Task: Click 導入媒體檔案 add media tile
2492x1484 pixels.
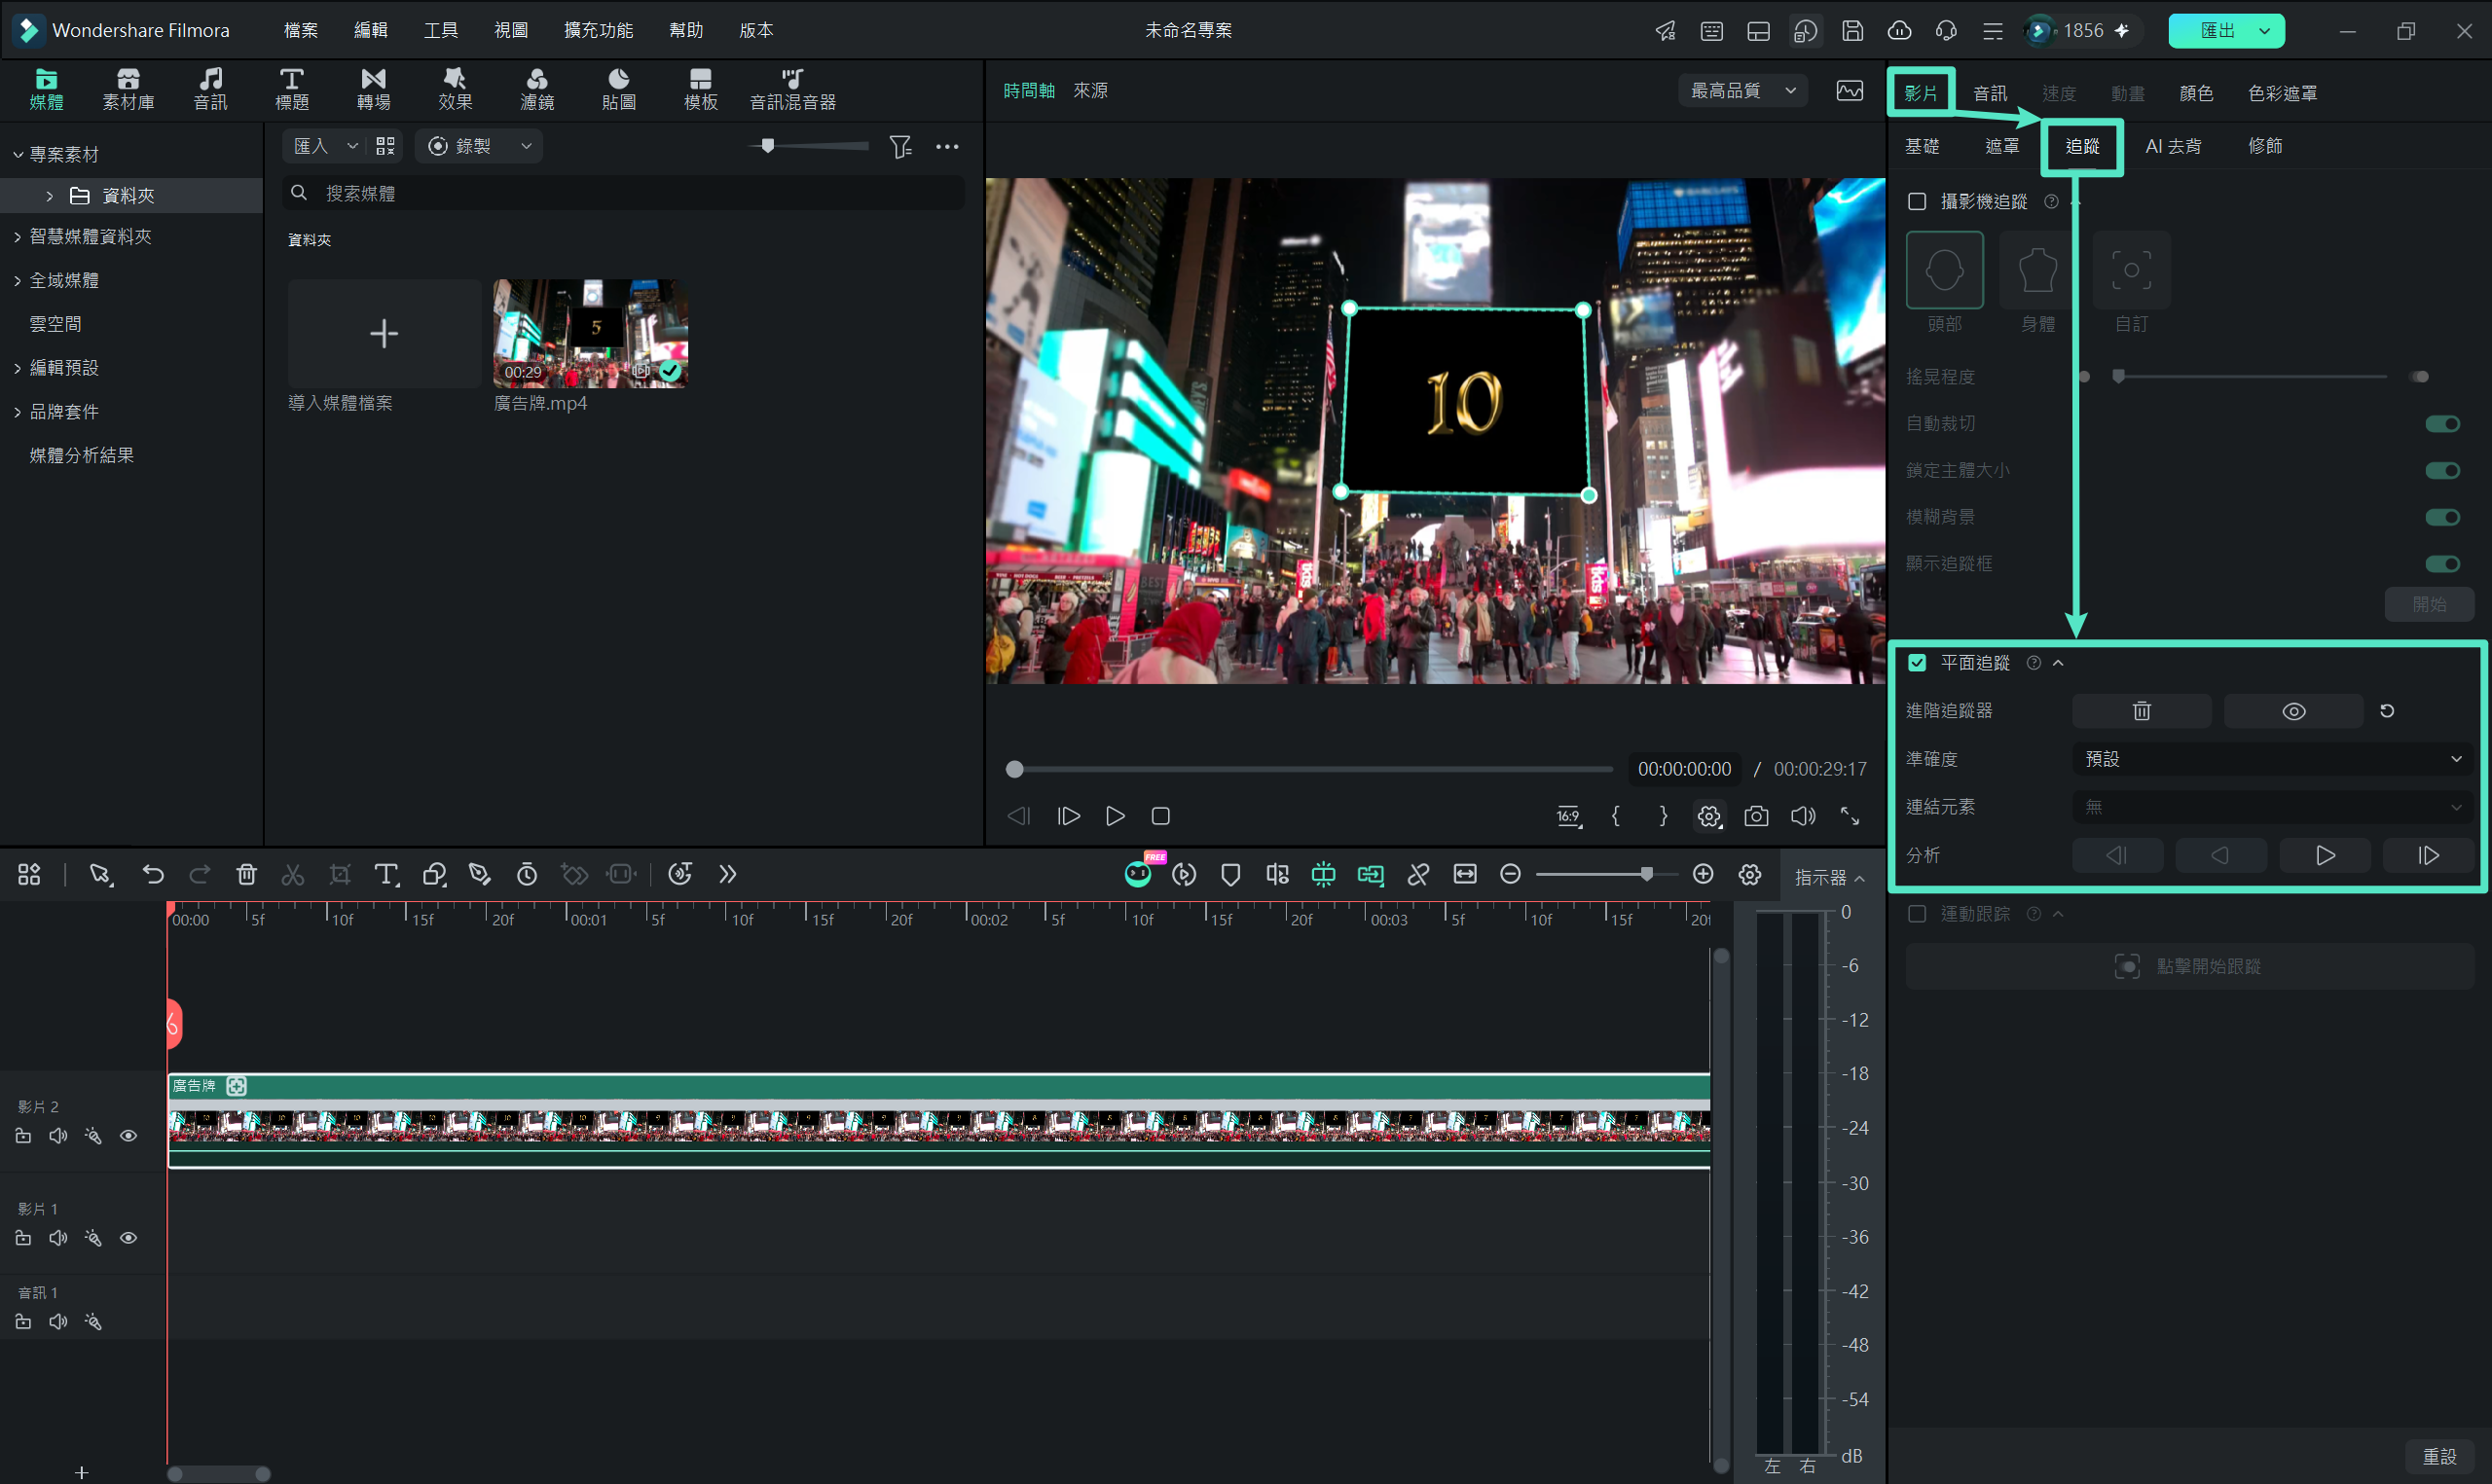Action: pyautogui.click(x=384, y=334)
